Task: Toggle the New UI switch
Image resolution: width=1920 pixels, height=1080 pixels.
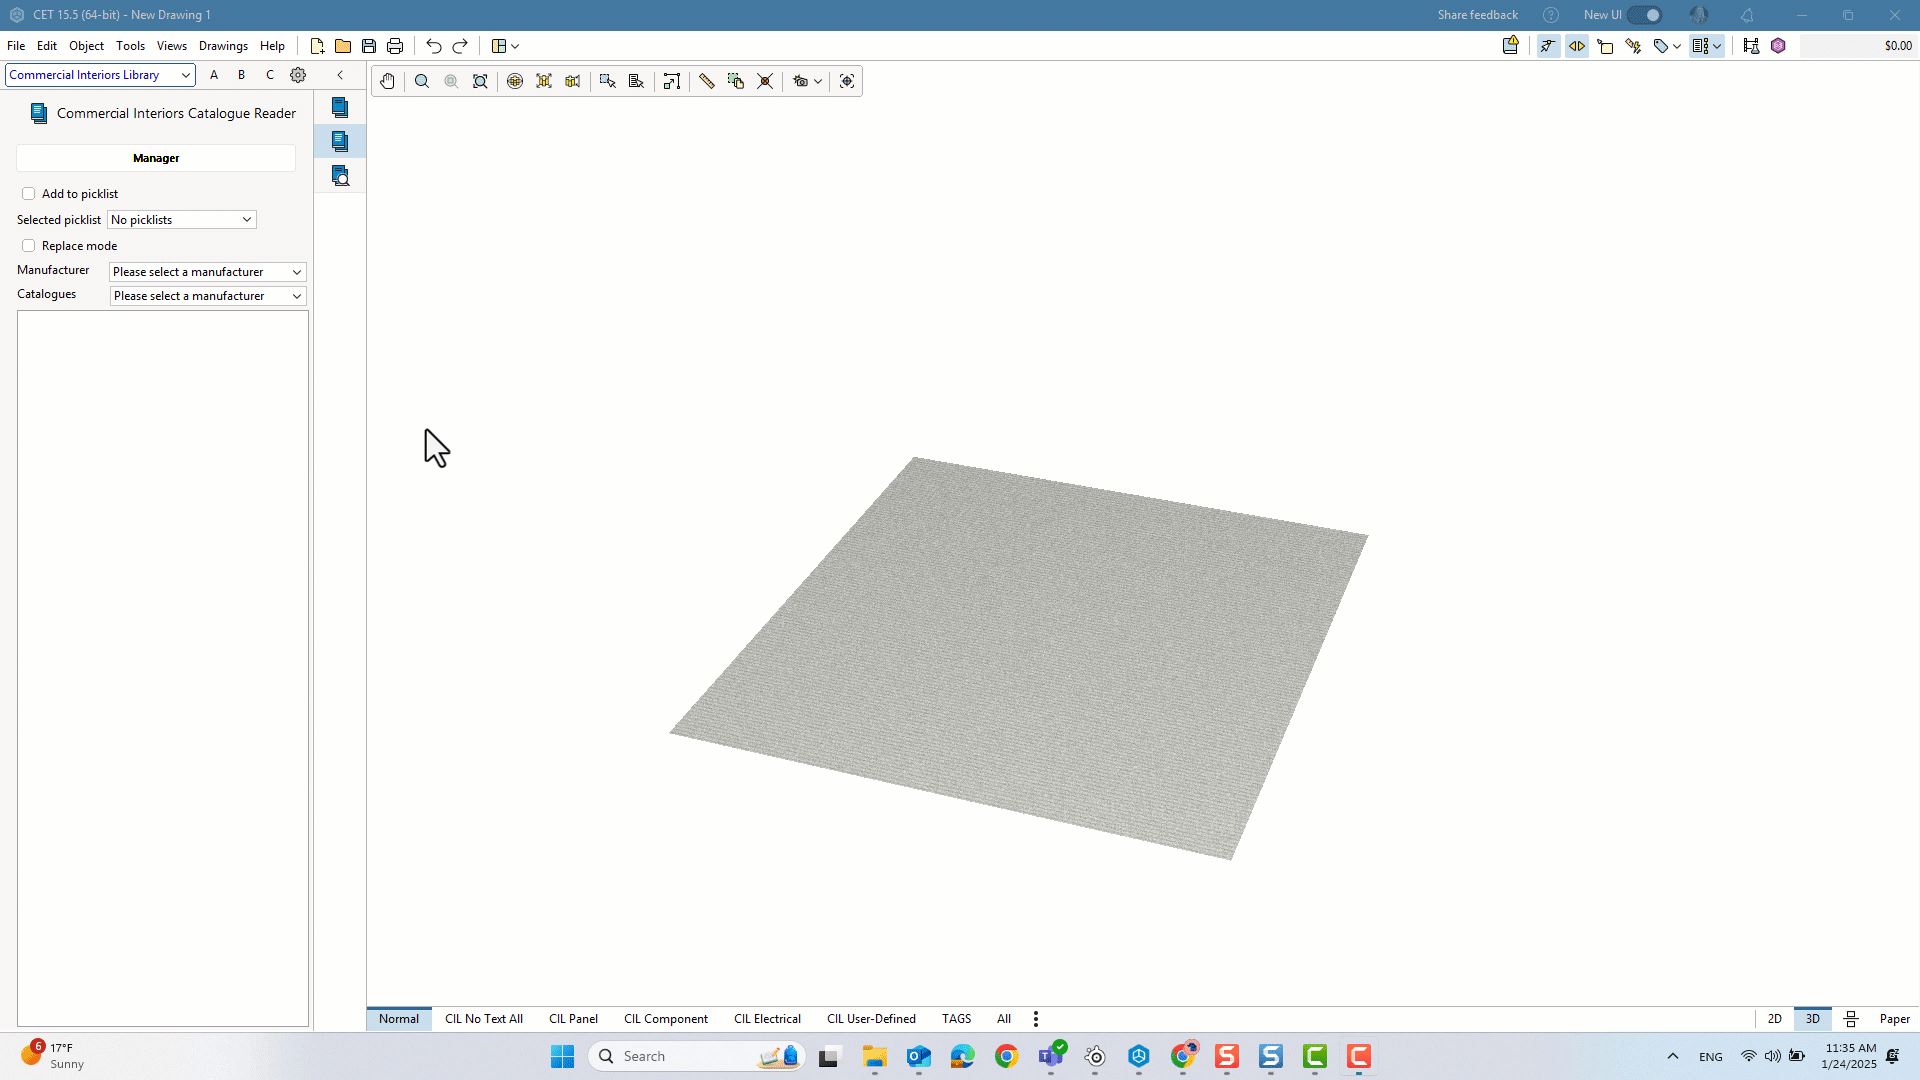Action: (1645, 15)
